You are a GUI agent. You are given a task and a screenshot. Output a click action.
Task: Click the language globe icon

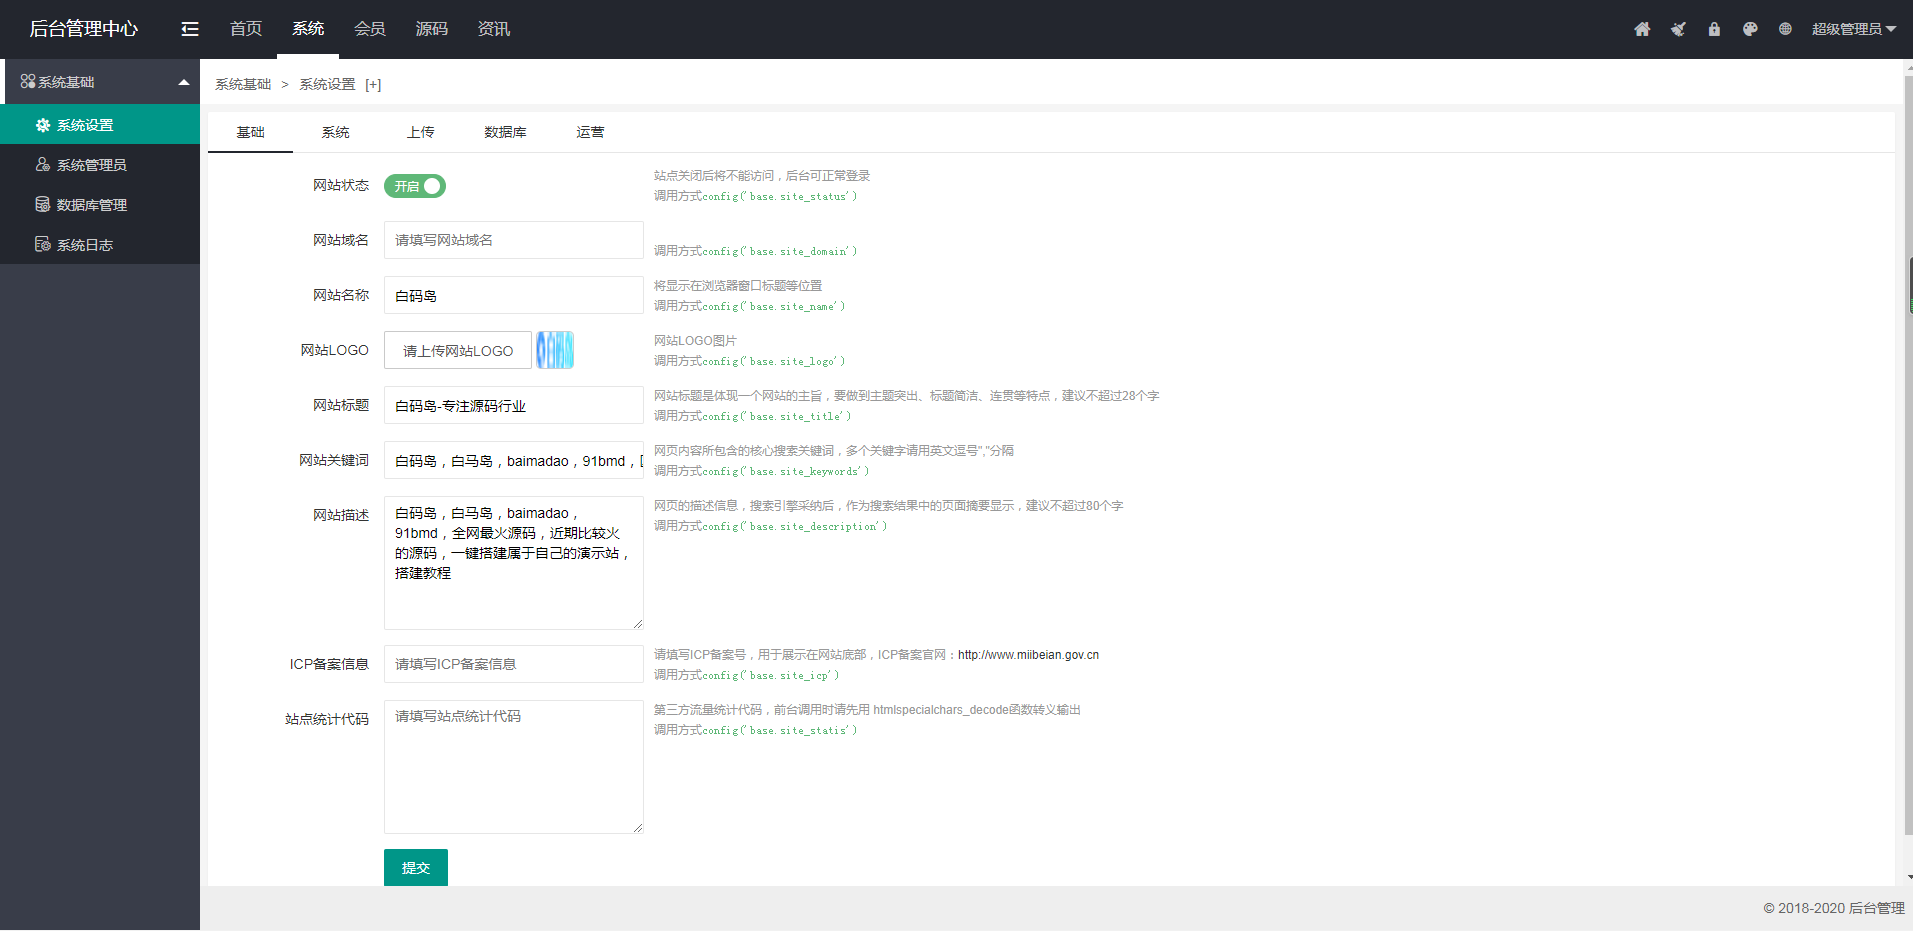click(x=1785, y=29)
